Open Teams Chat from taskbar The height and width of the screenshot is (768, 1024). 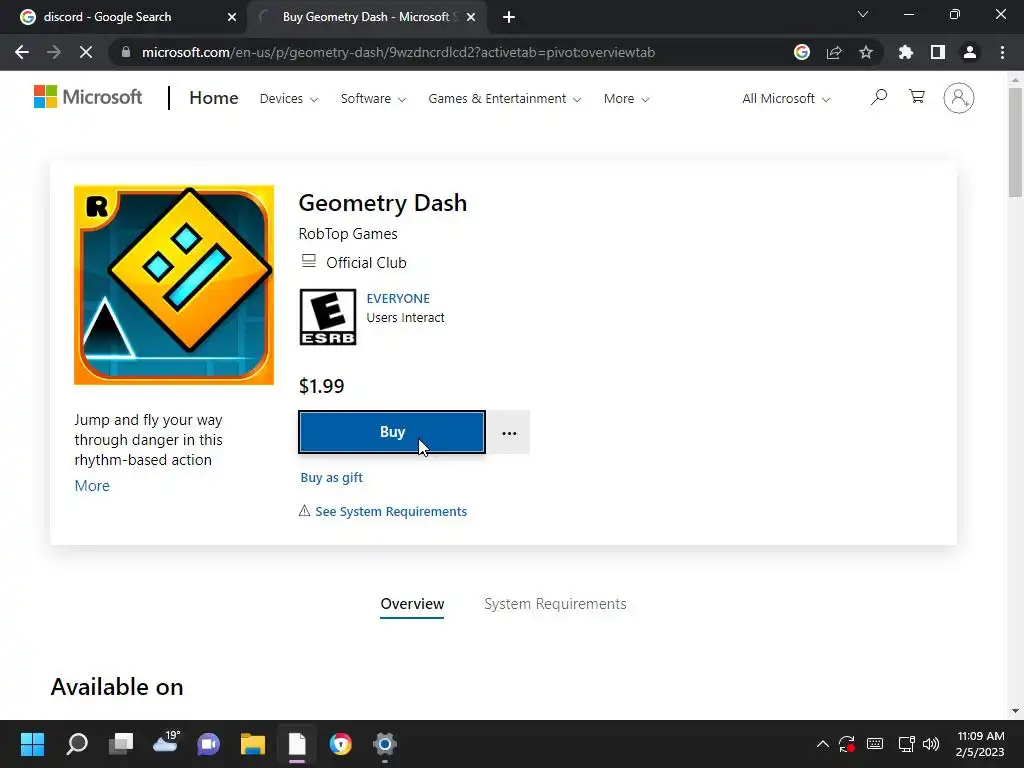(x=209, y=744)
